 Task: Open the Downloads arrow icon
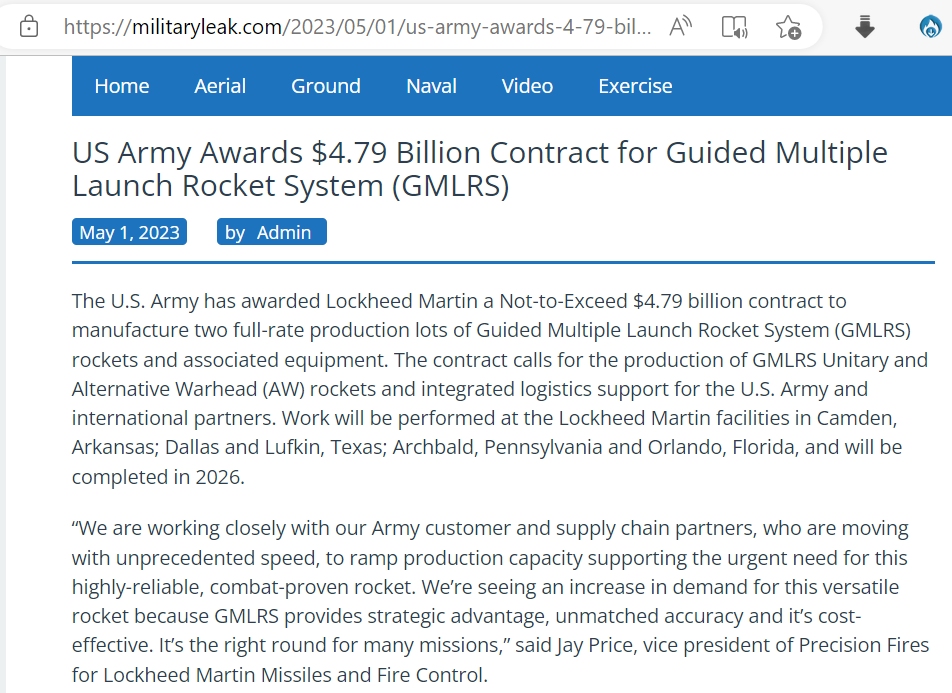click(x=865, y=27)
